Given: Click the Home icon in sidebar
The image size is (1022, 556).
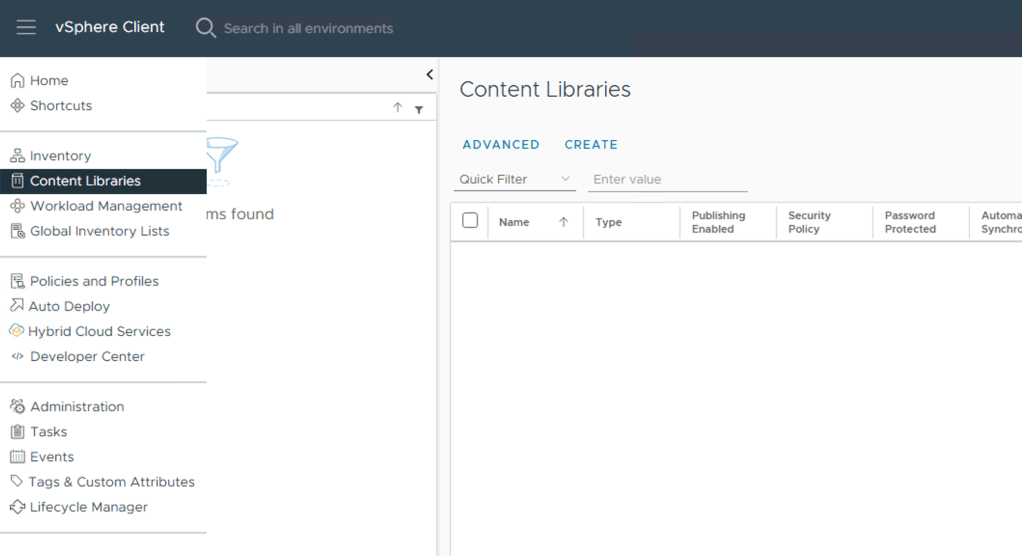Looking at the screenshot, I should coord(17,81).
